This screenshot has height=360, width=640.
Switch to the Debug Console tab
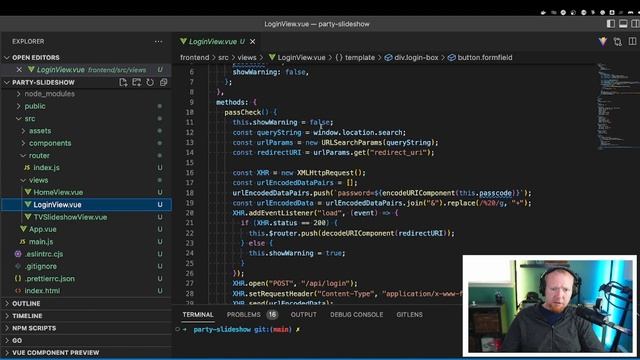click(356, 315)
